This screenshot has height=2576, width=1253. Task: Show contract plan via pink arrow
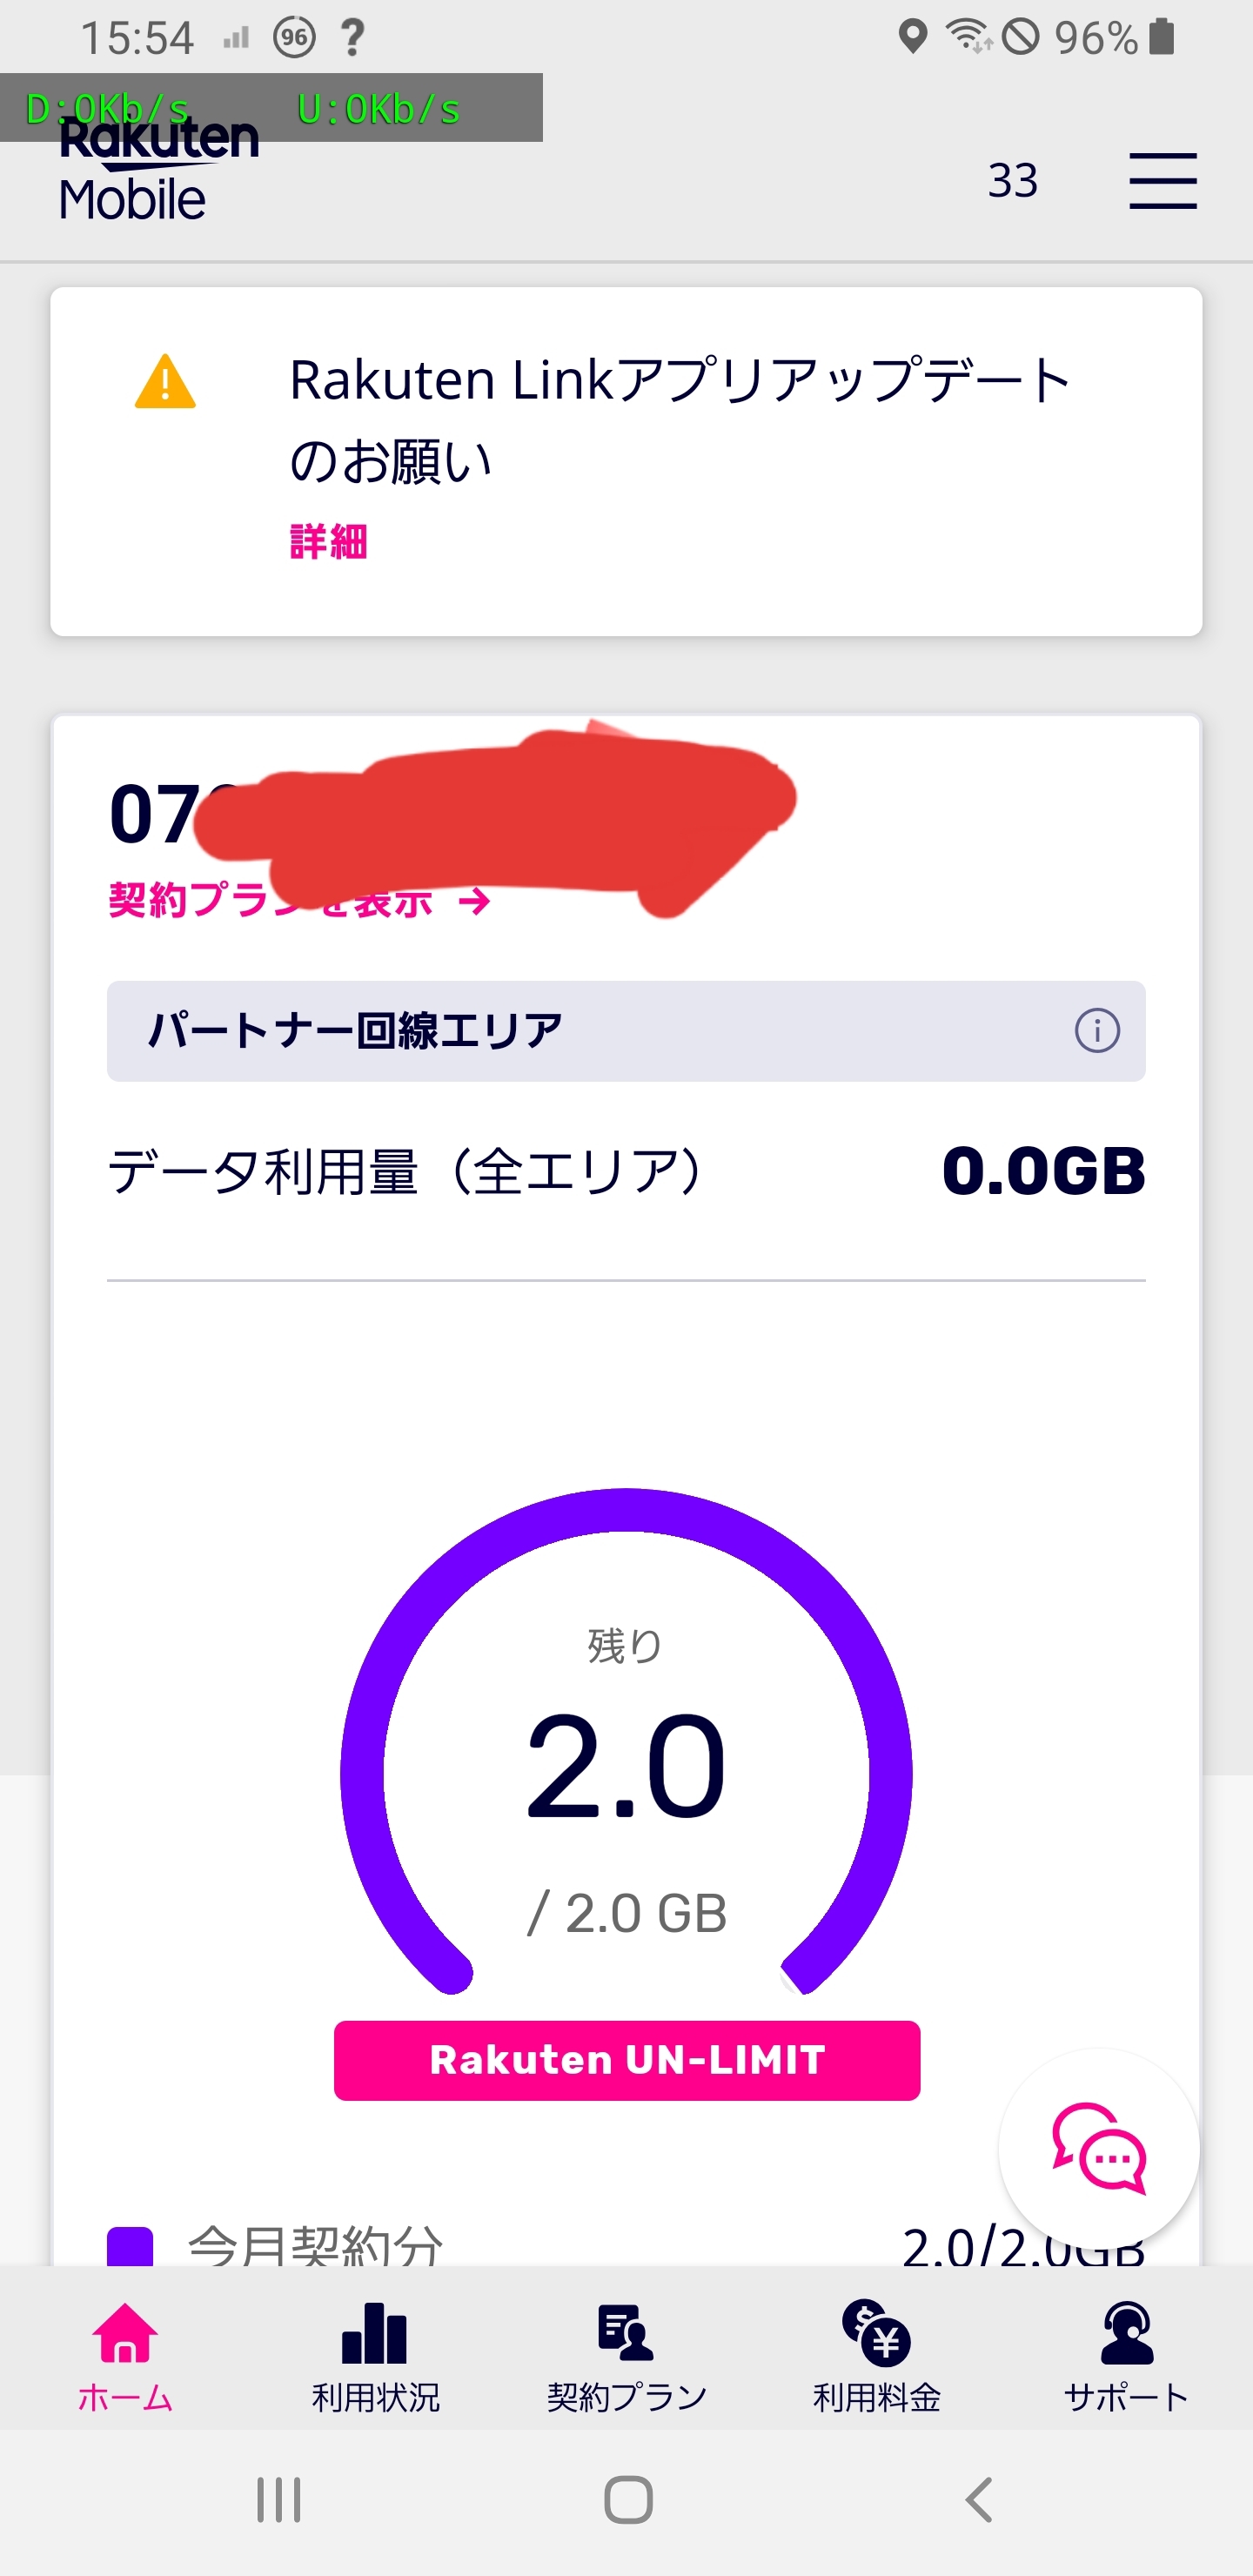coord(474,902)
